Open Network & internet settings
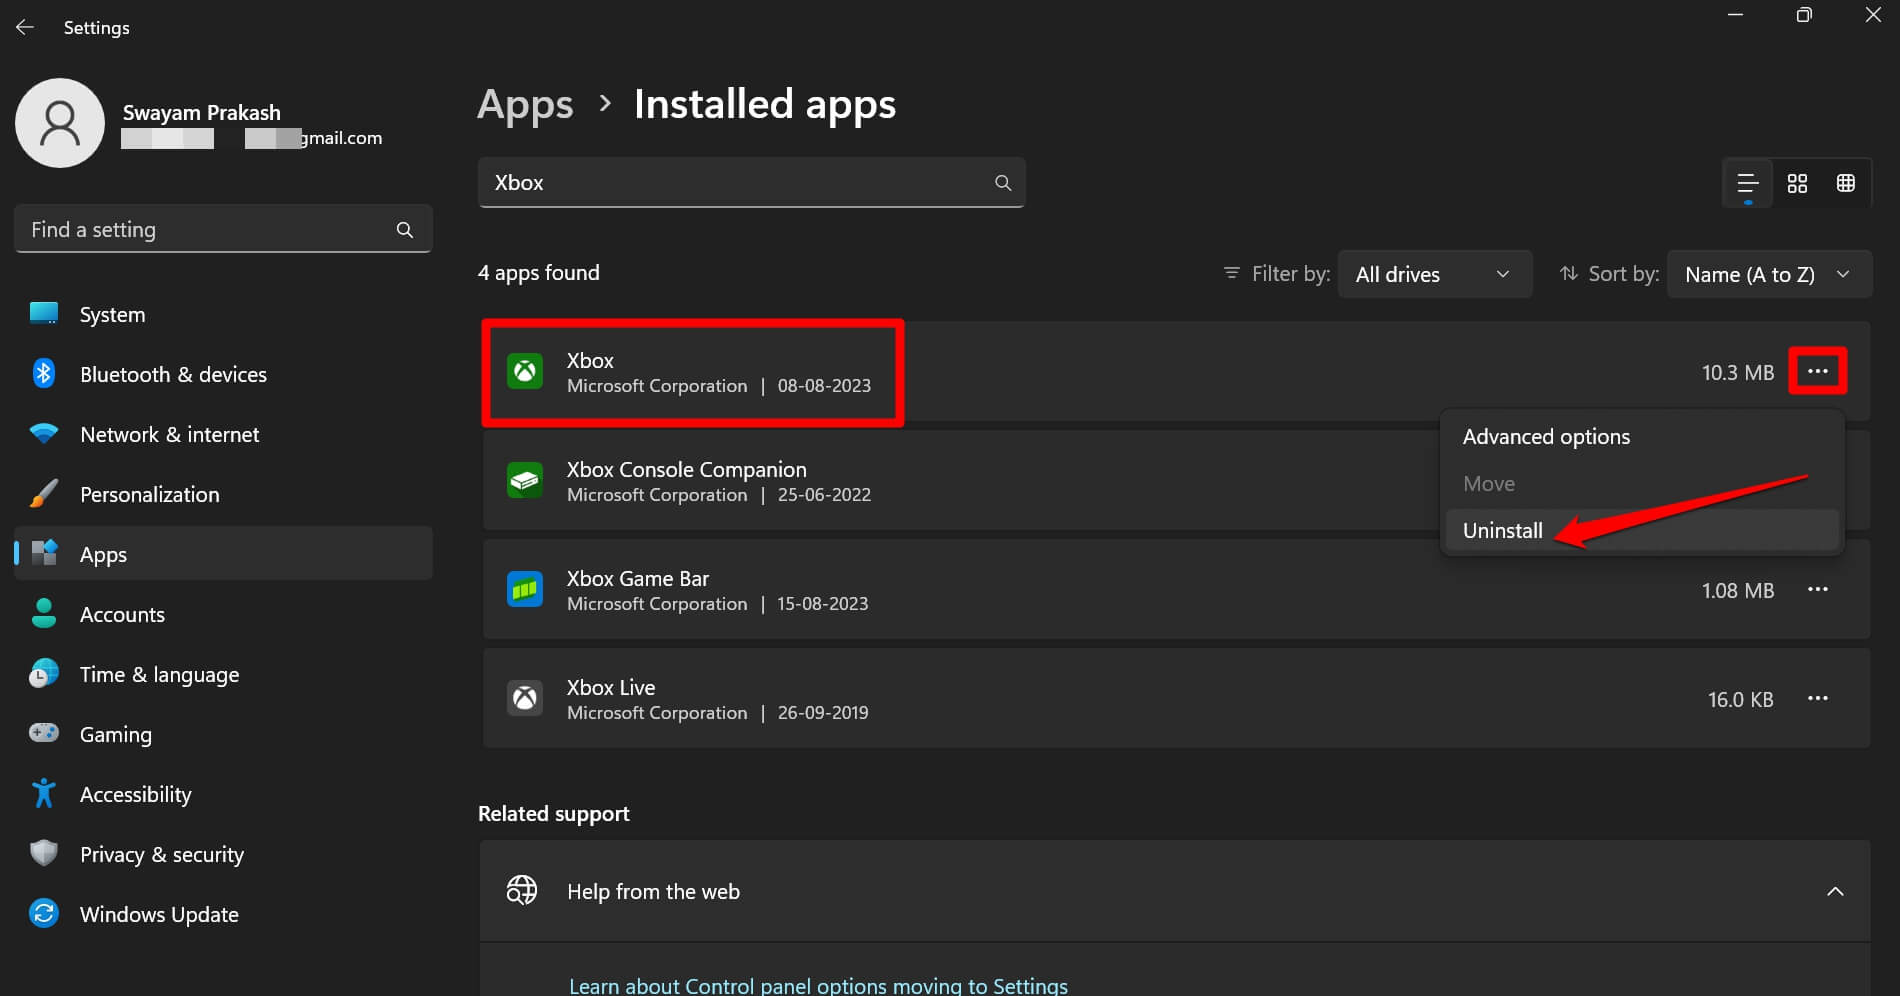Viewport: 1900px width, 996px height. click(x=168, y=434)
